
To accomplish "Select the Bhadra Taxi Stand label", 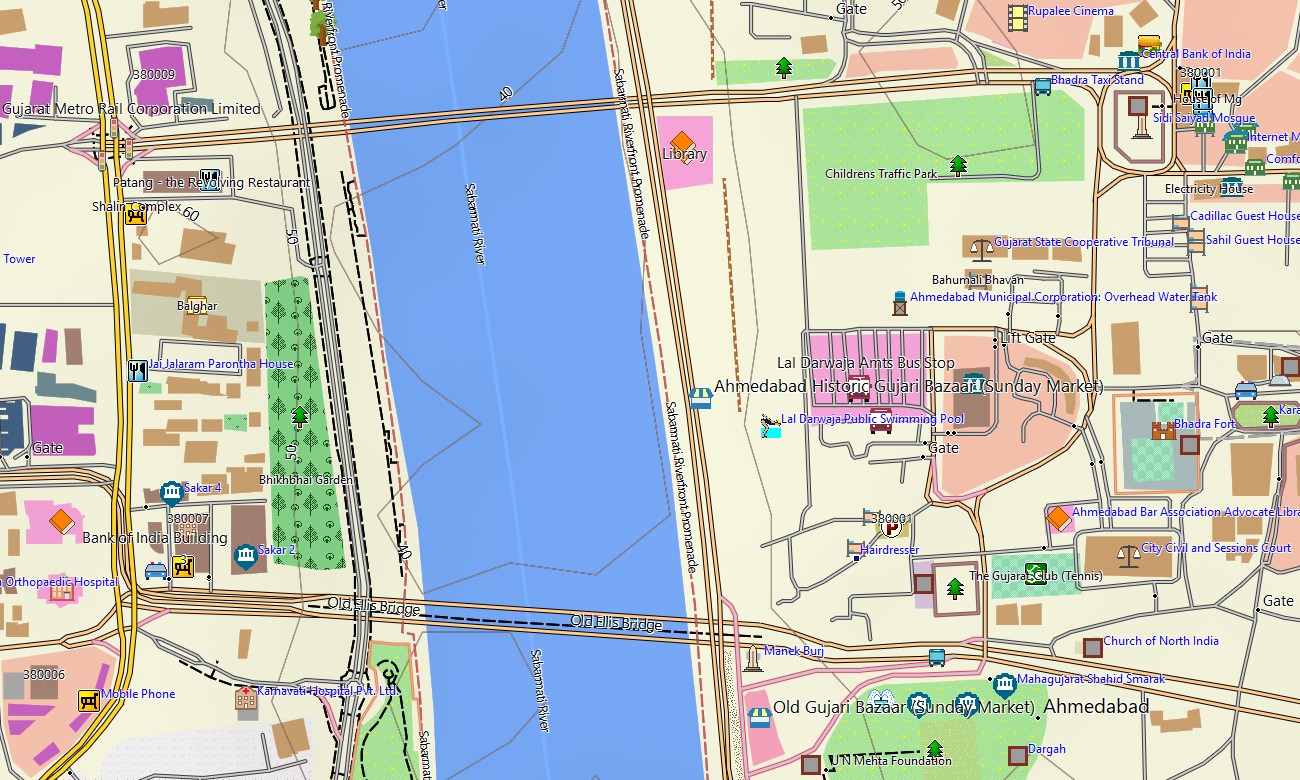I will (1097, 80).
